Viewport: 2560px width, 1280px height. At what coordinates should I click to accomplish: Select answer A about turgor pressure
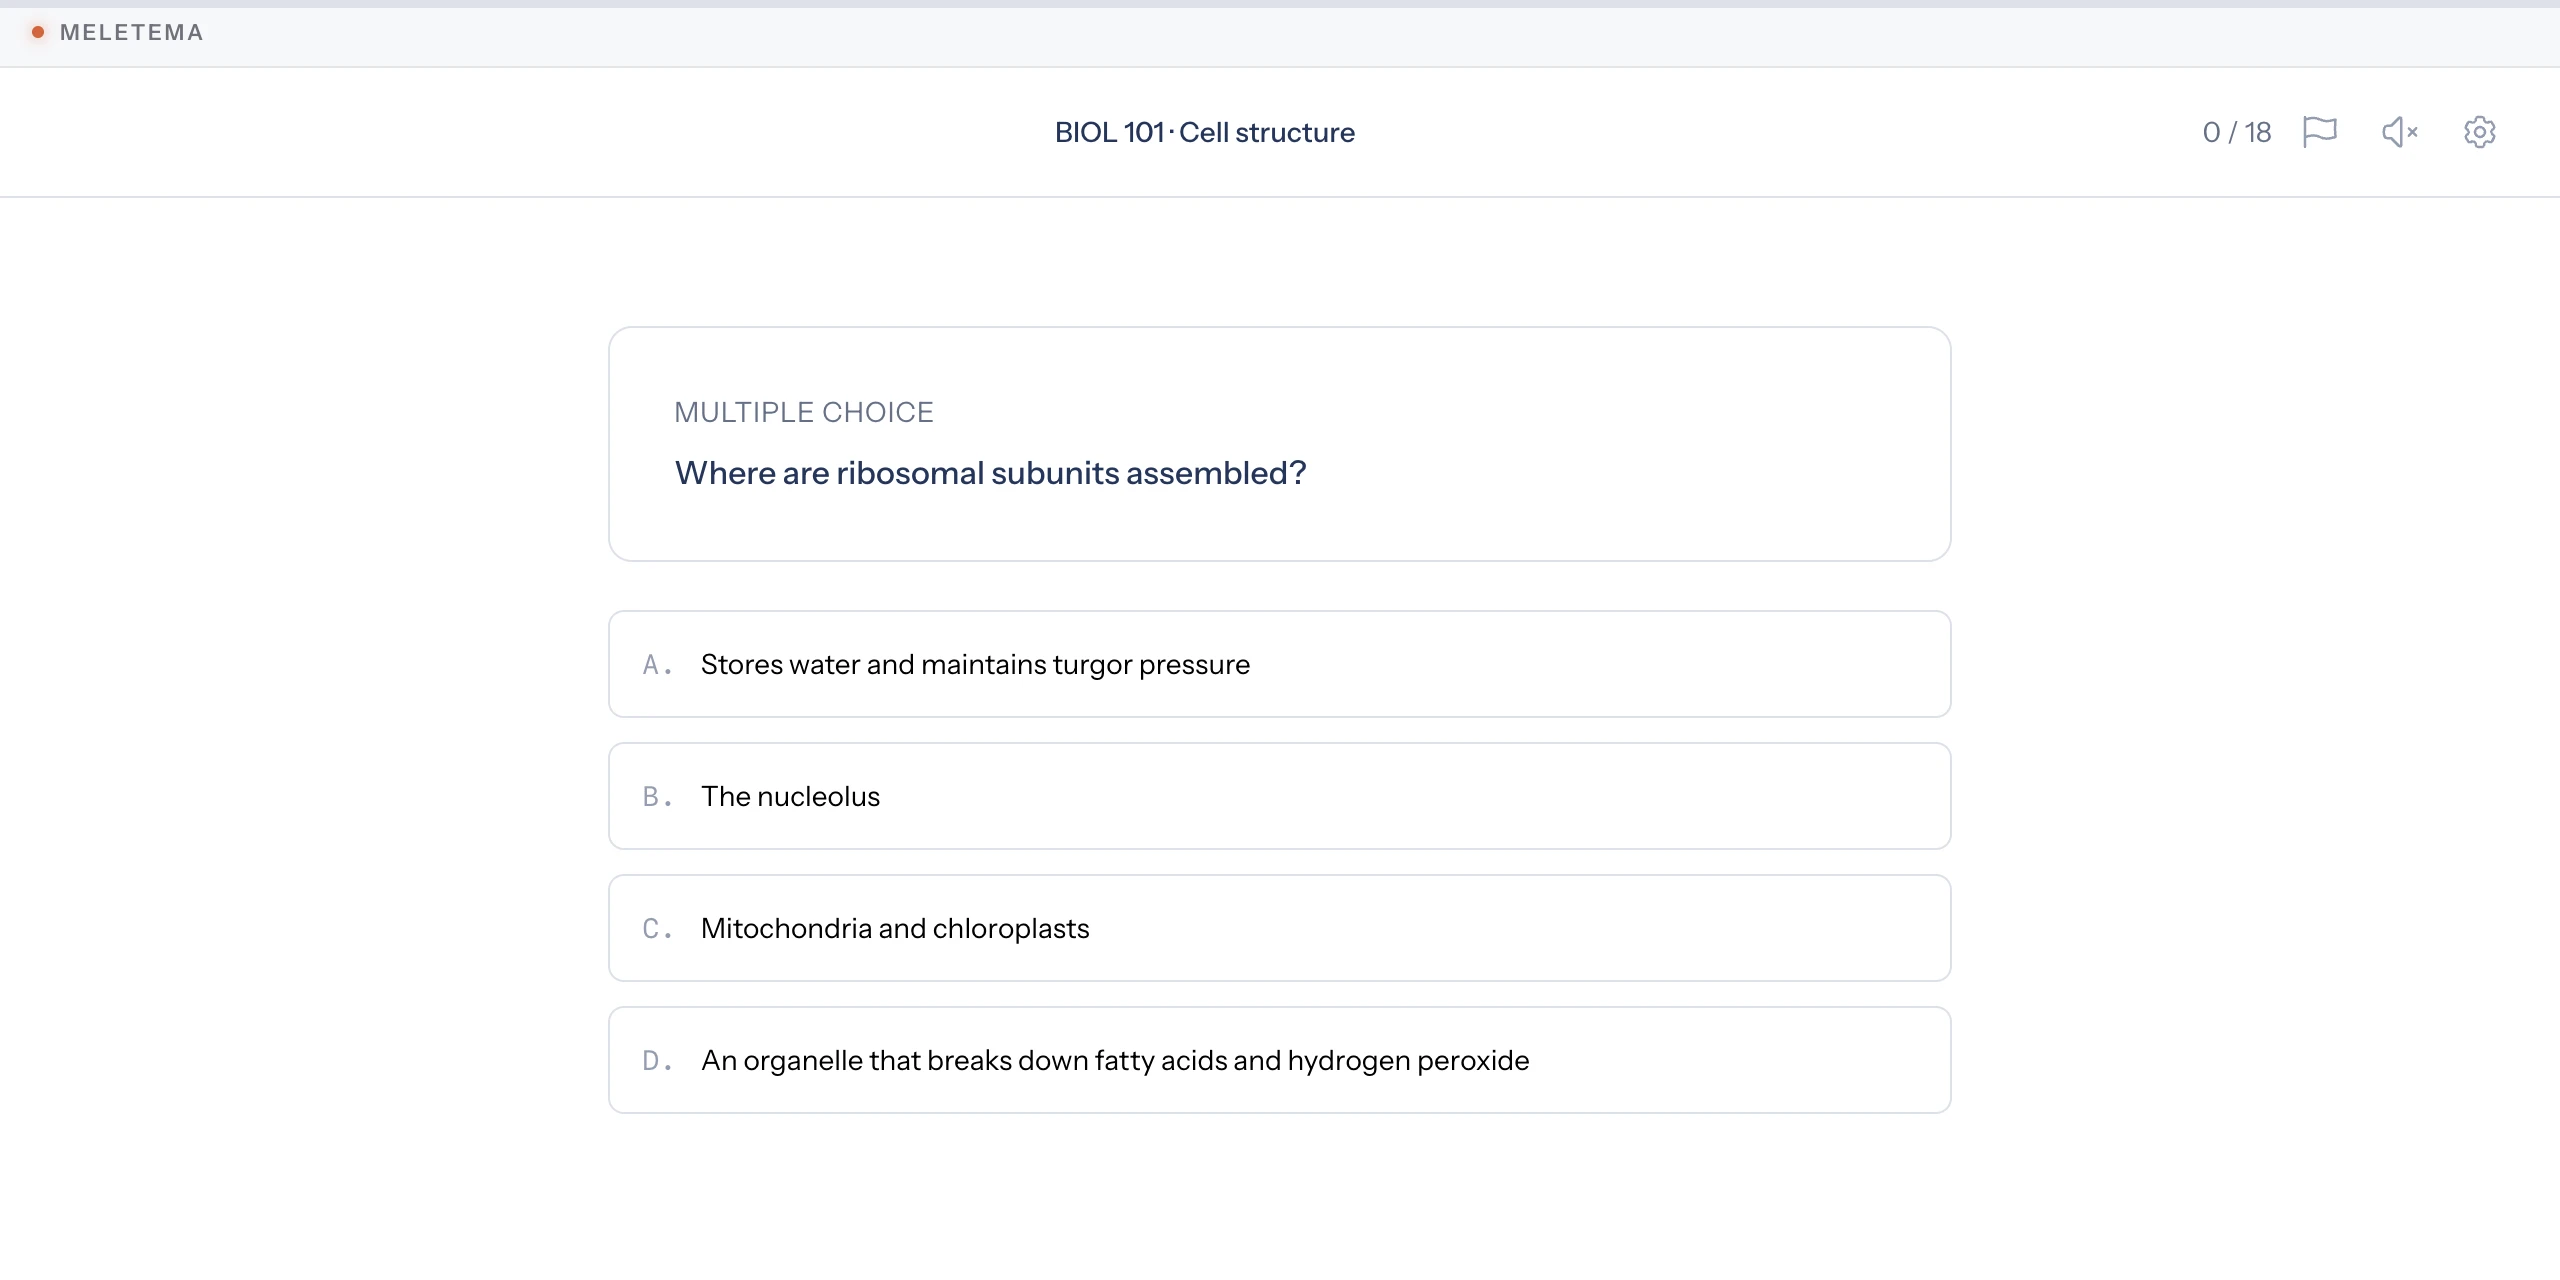[1279, 664]
